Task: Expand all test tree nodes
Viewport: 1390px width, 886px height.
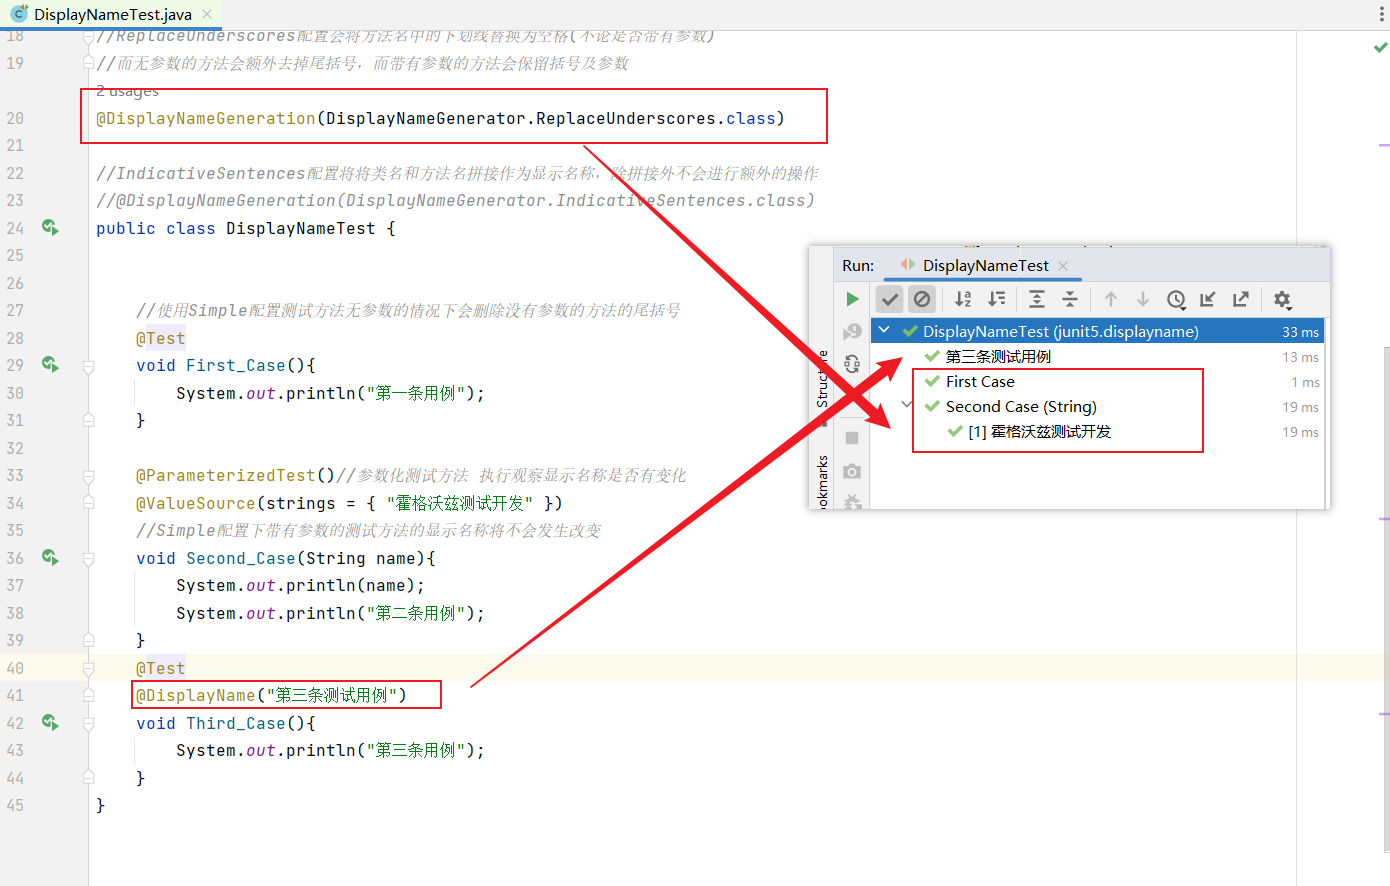Action: pyautogui.click(x=1037, y=299)
